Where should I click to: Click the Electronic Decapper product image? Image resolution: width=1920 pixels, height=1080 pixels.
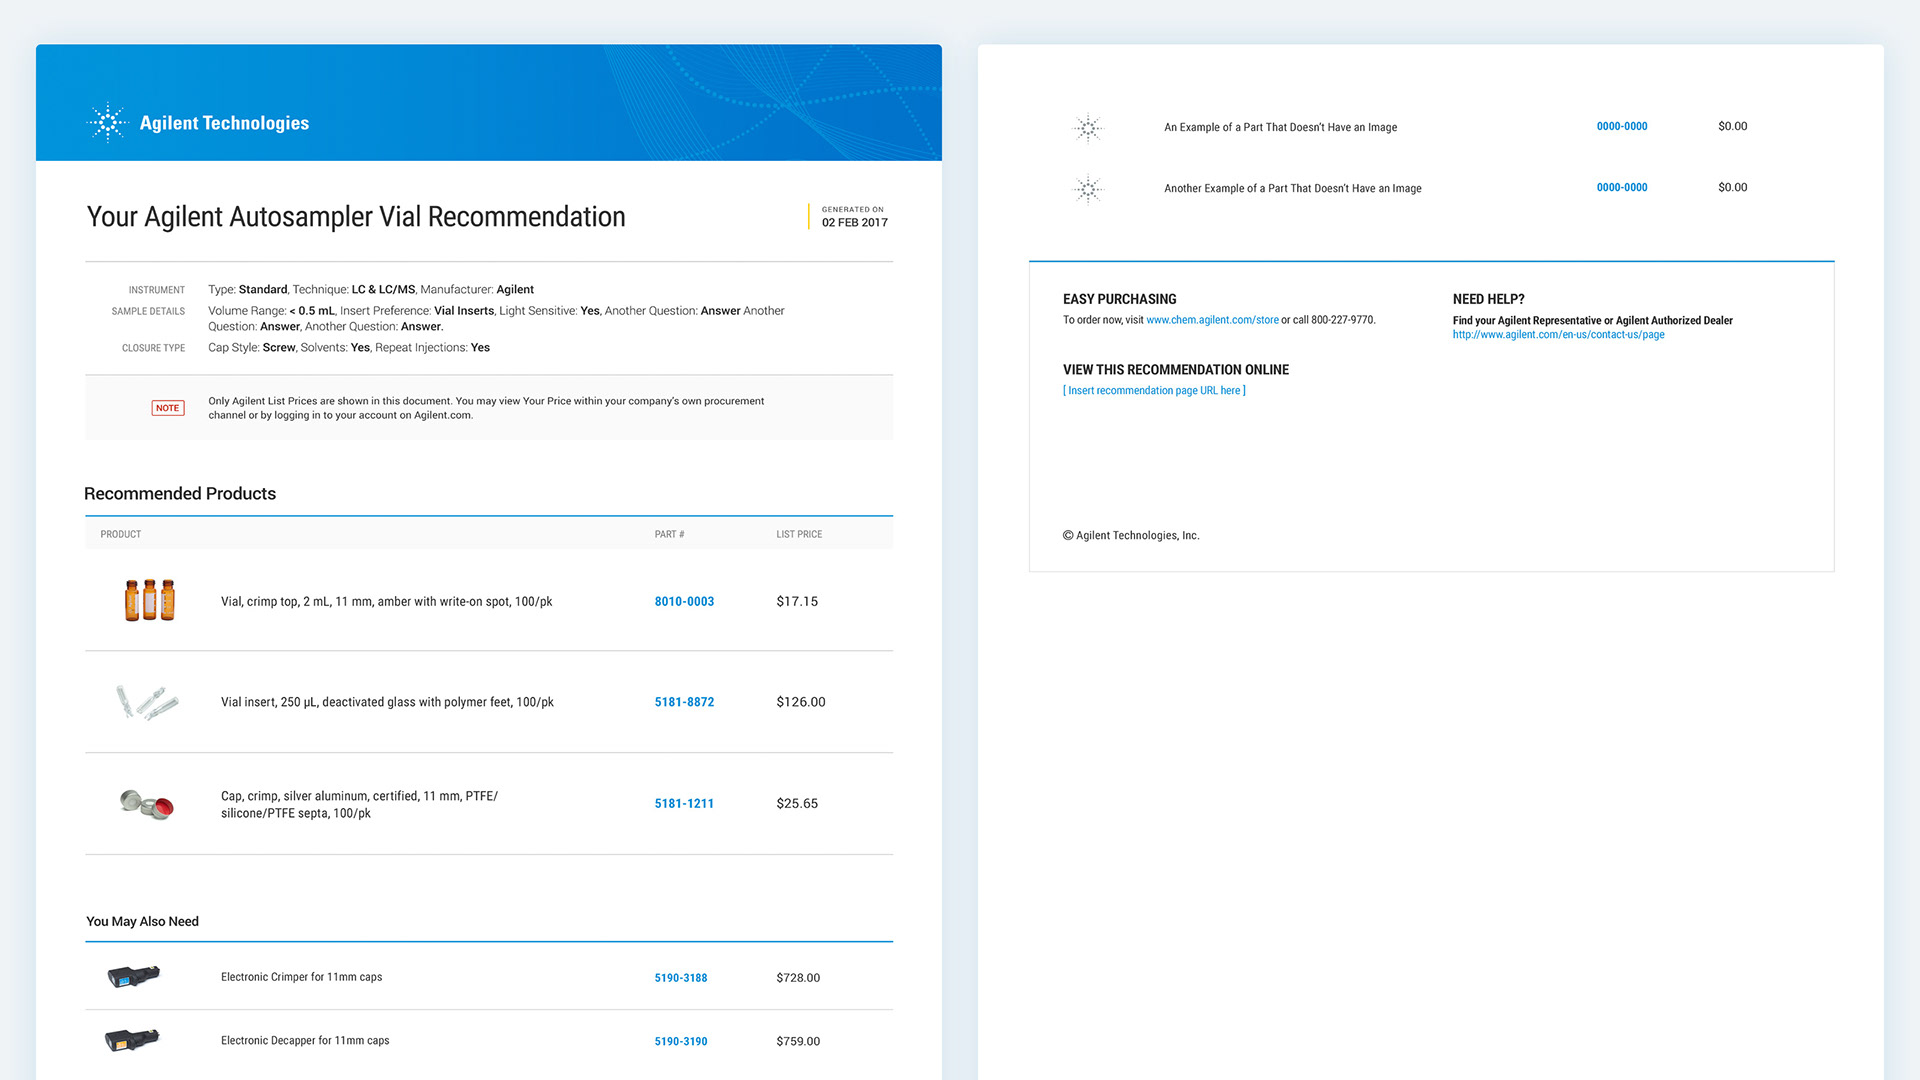(132, 1040)
